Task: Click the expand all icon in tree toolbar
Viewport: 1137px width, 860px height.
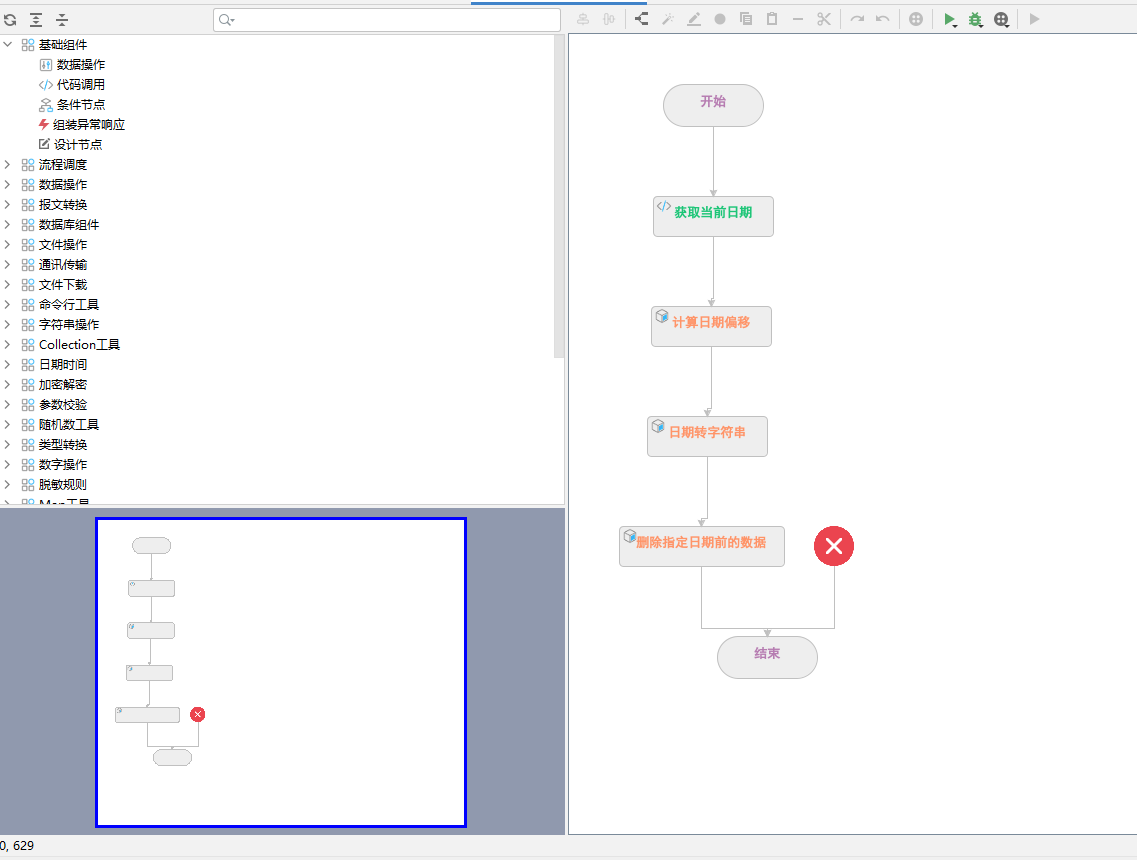Action: tap(36, 19)
